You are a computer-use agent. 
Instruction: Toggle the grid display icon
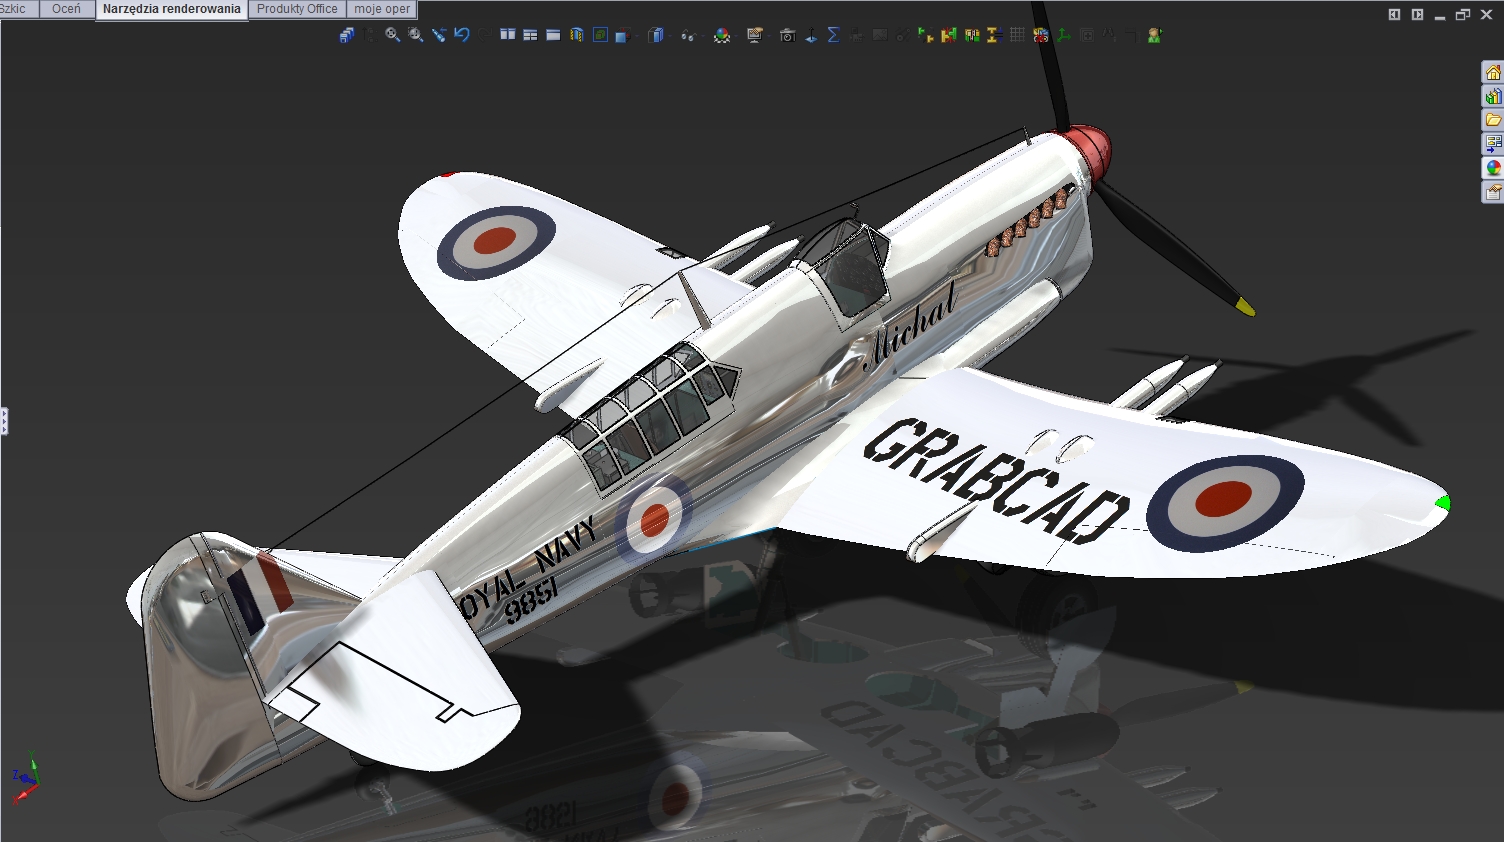coord(1017,35)
